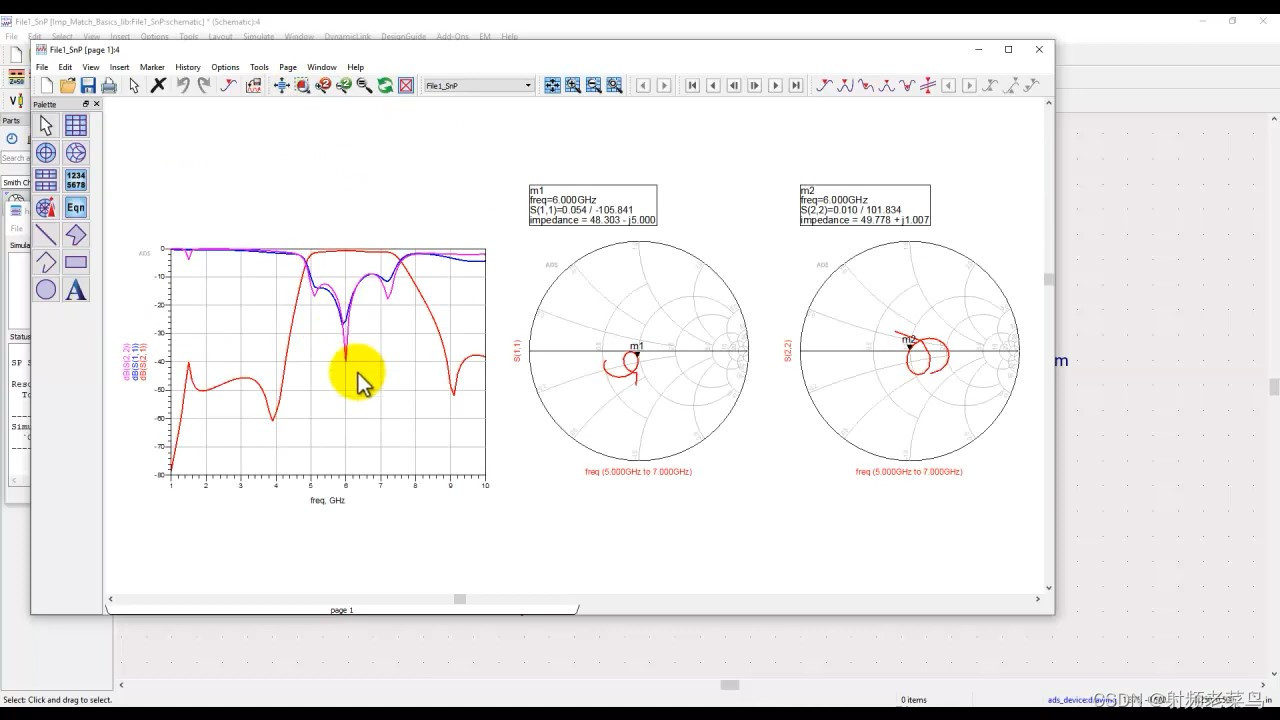Open the Marker menu
Image resolution: width=1280 pixels, height=720 pixels.
[152, 67]
